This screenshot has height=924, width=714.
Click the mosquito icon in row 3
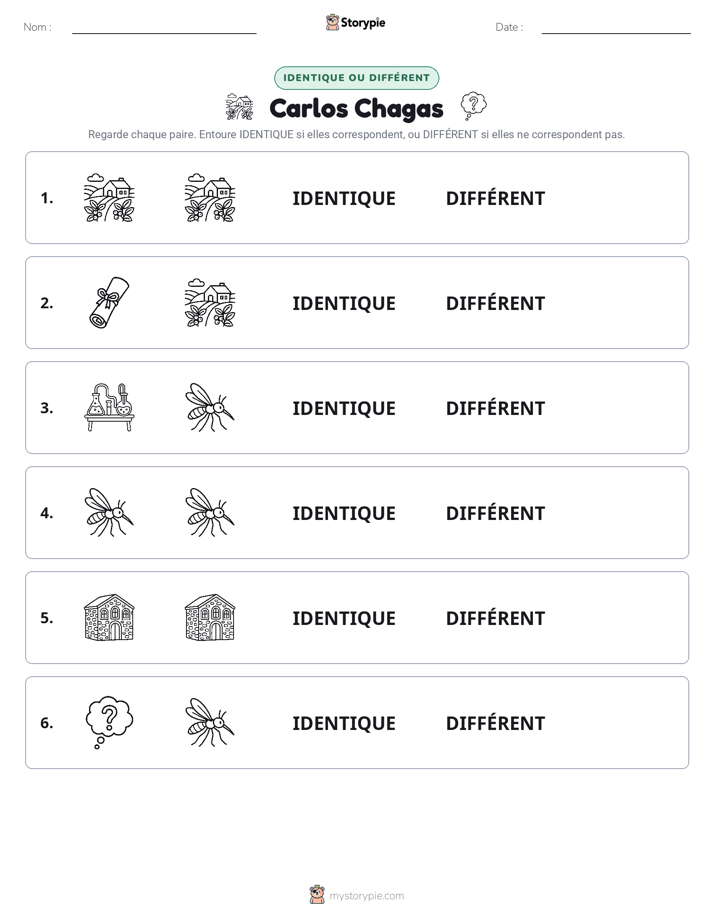pyautogui.click(x=210, y=407)
